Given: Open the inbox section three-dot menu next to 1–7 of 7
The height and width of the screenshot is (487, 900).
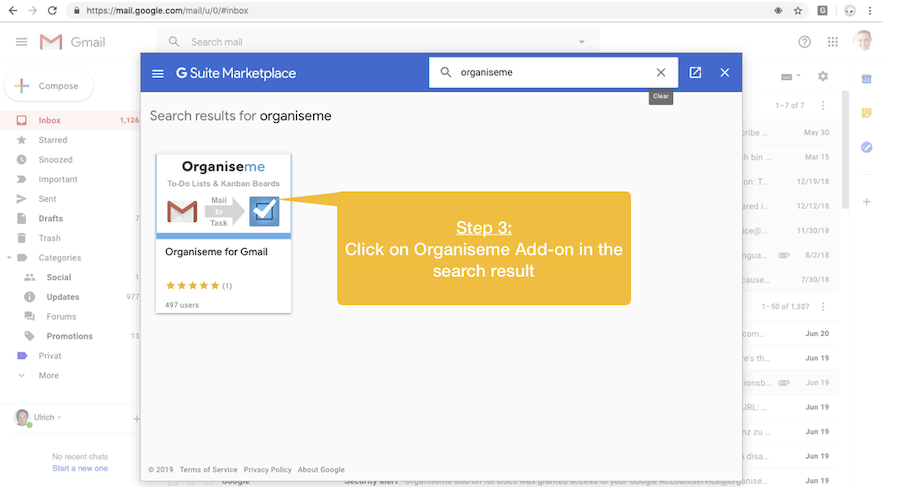Looking at the screenshot, I should [823, 105].
